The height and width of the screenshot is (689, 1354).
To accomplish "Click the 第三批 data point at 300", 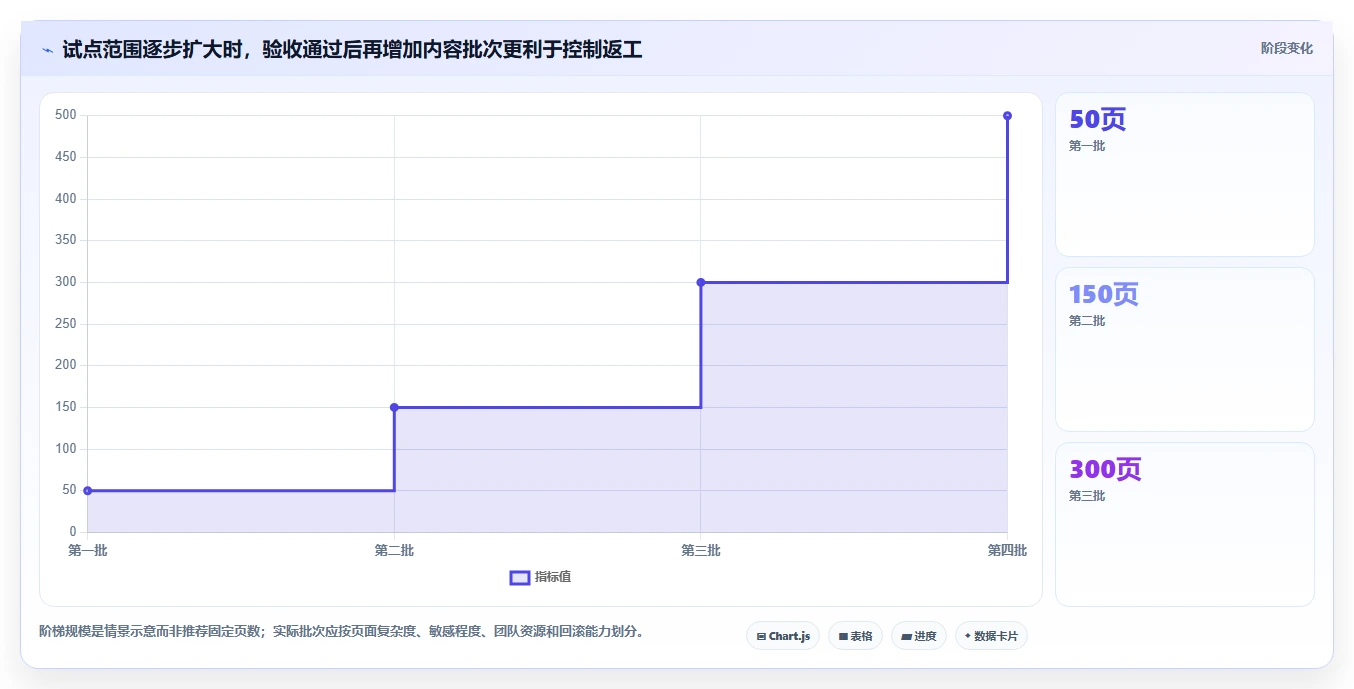I will [701, 282].
